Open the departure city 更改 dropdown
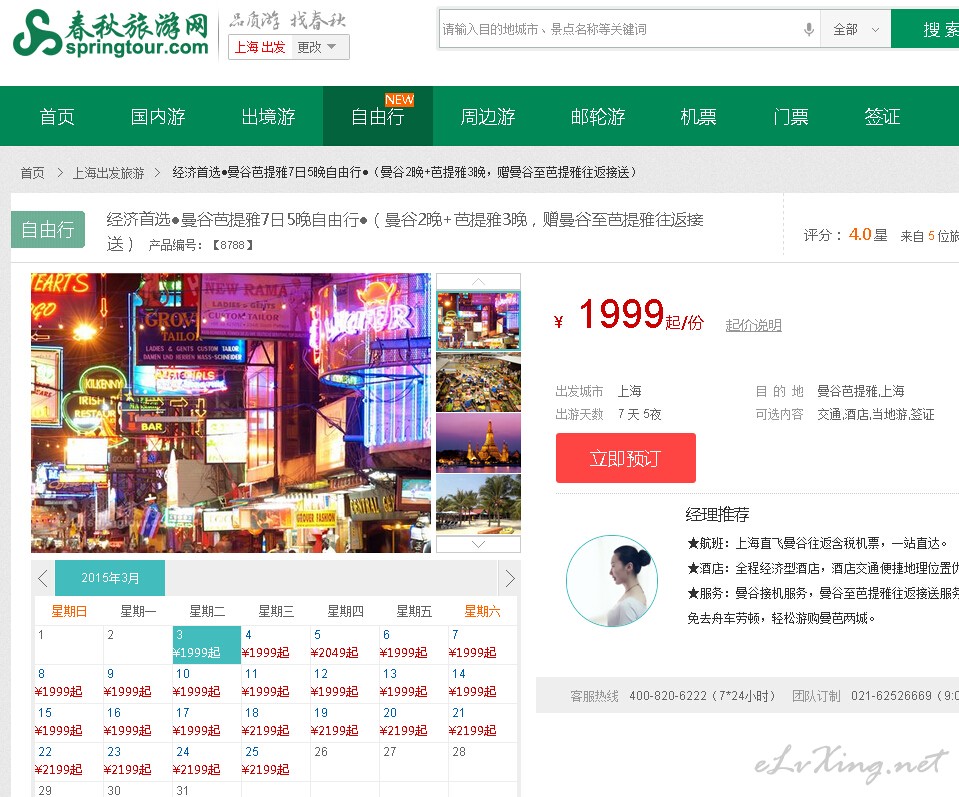This screenshot has width=959, height=797. point(320,47)
